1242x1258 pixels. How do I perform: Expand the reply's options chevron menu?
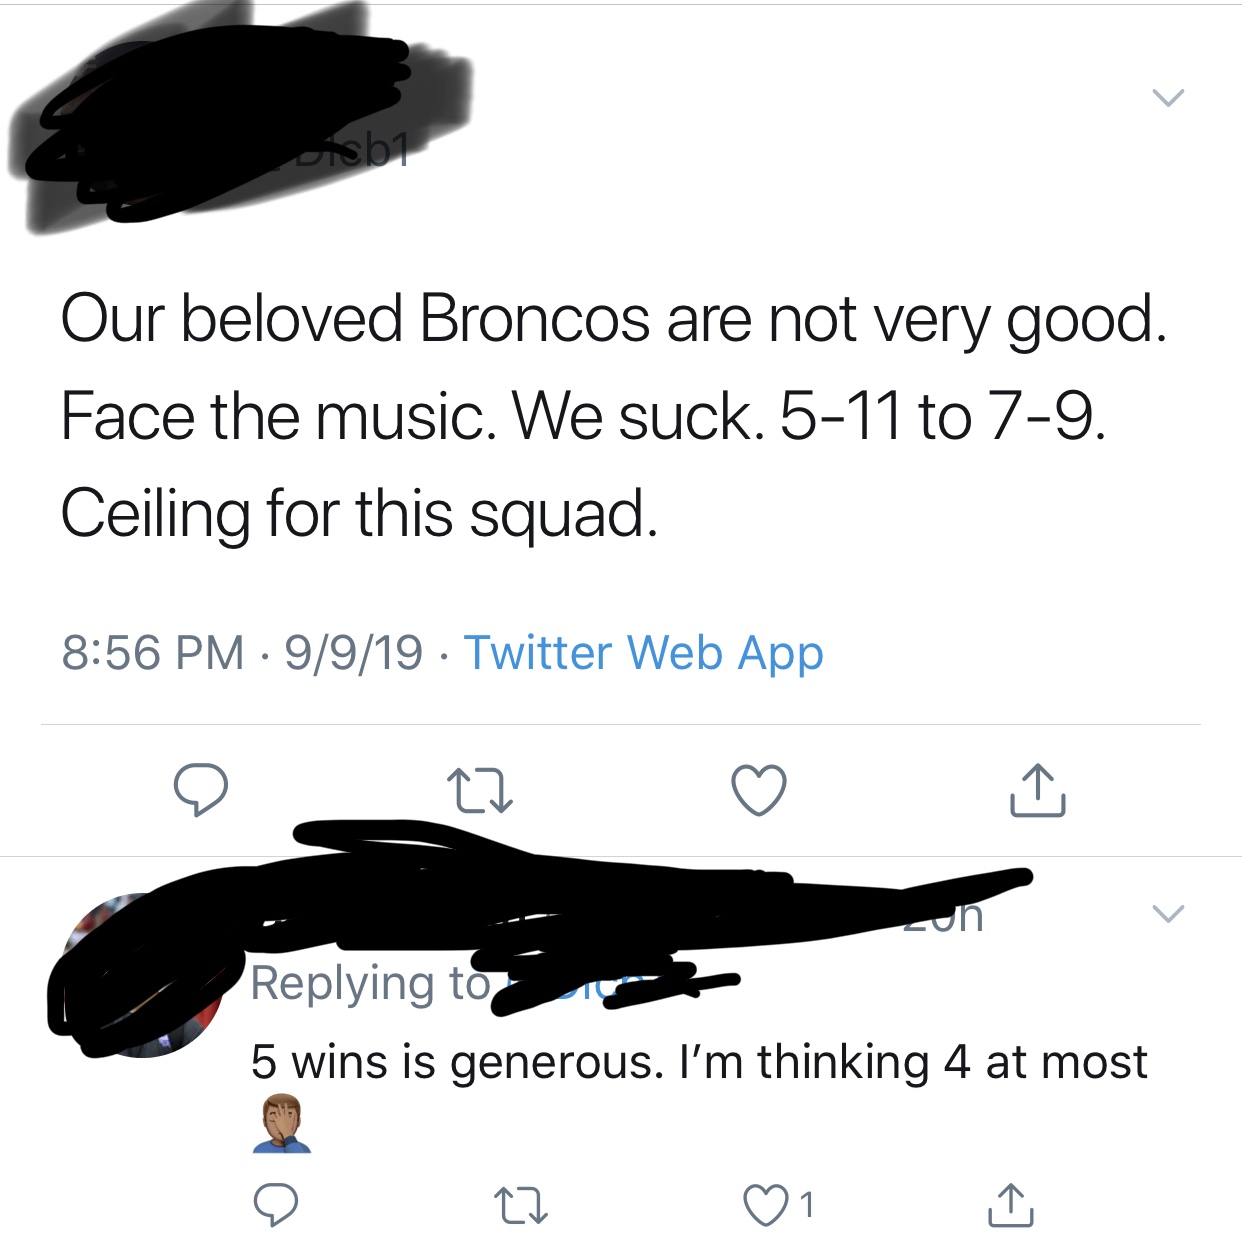tap(1167, 913)
